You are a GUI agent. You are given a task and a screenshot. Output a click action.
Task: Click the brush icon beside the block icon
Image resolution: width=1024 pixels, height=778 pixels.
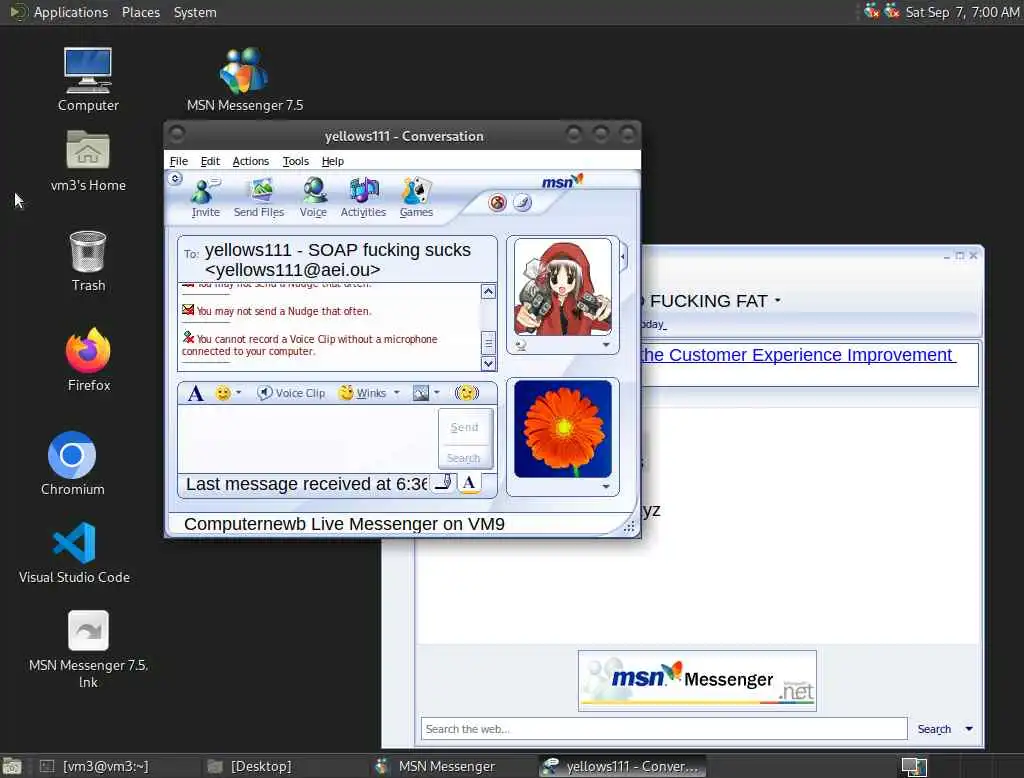522,203
